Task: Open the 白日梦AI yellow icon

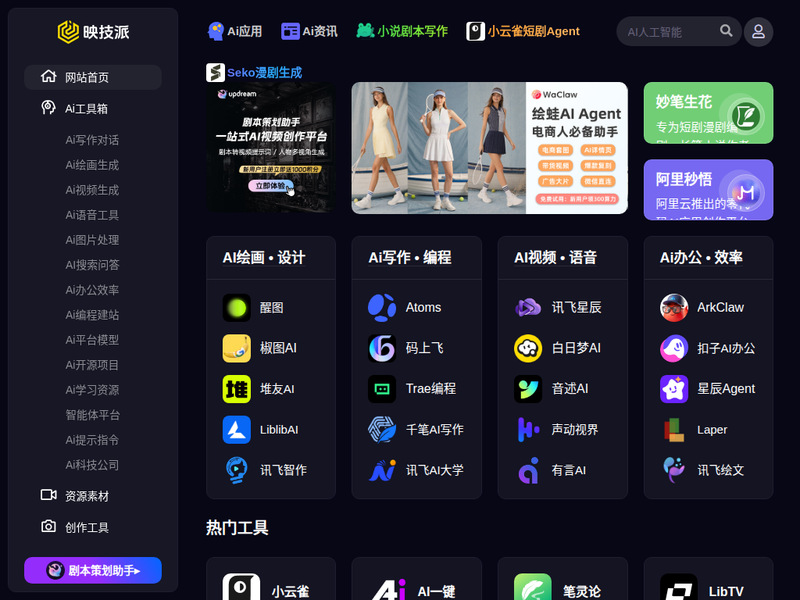Action: click(x=528, y=348)
